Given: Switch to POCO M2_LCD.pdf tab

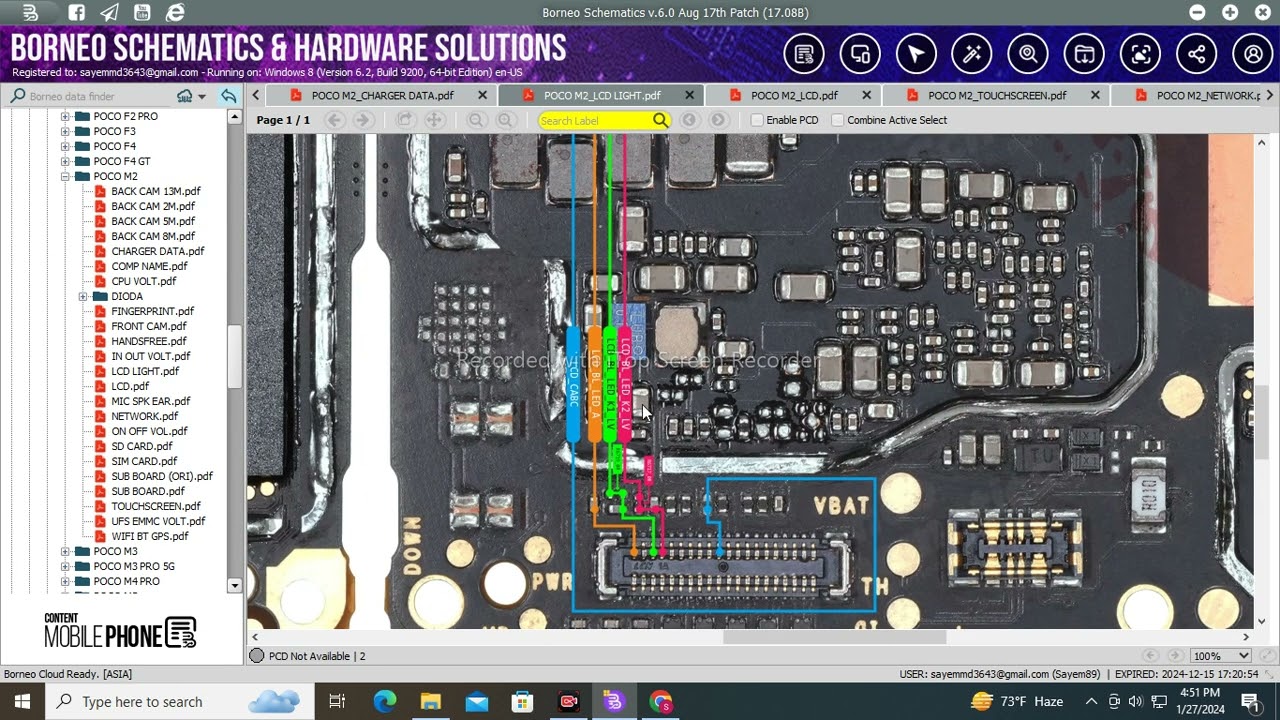Looking at the screenshot, I should (x=794, y=96).
